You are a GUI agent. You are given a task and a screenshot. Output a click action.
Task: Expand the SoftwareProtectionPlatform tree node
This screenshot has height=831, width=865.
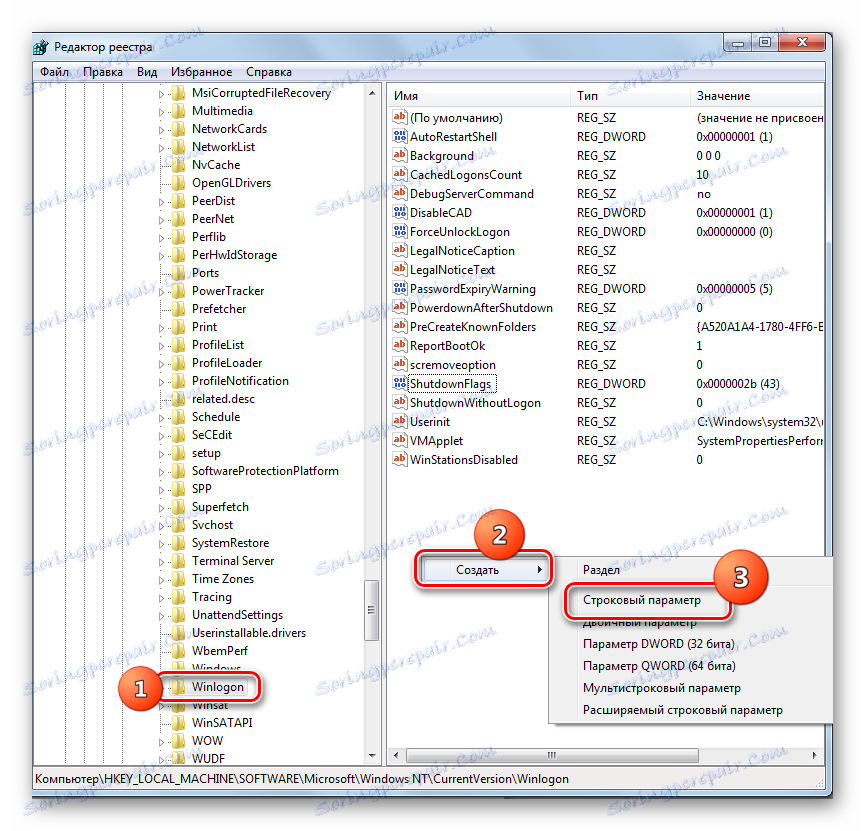[162, 472]
